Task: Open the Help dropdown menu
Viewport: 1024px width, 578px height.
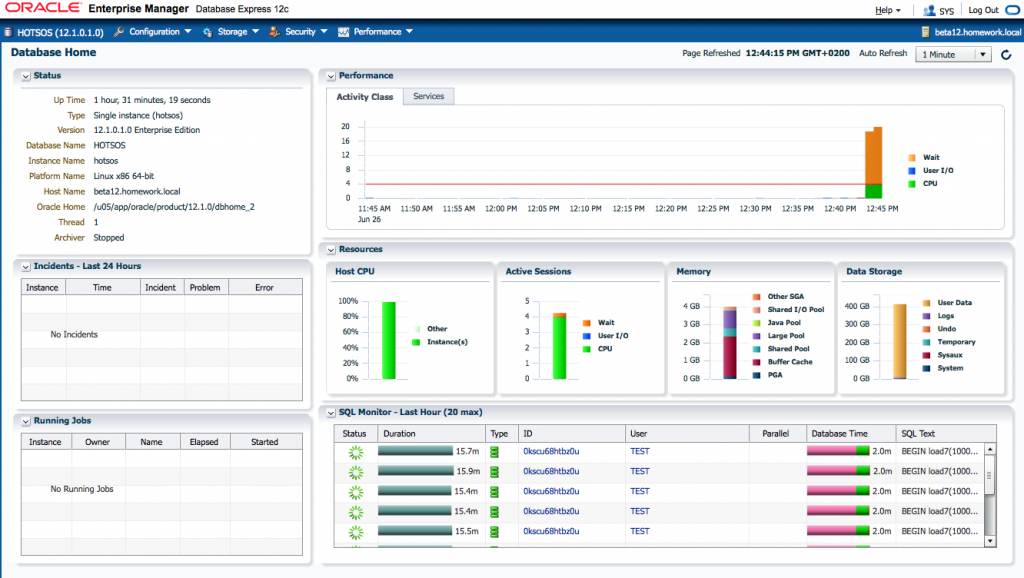Action: (888, 10)
